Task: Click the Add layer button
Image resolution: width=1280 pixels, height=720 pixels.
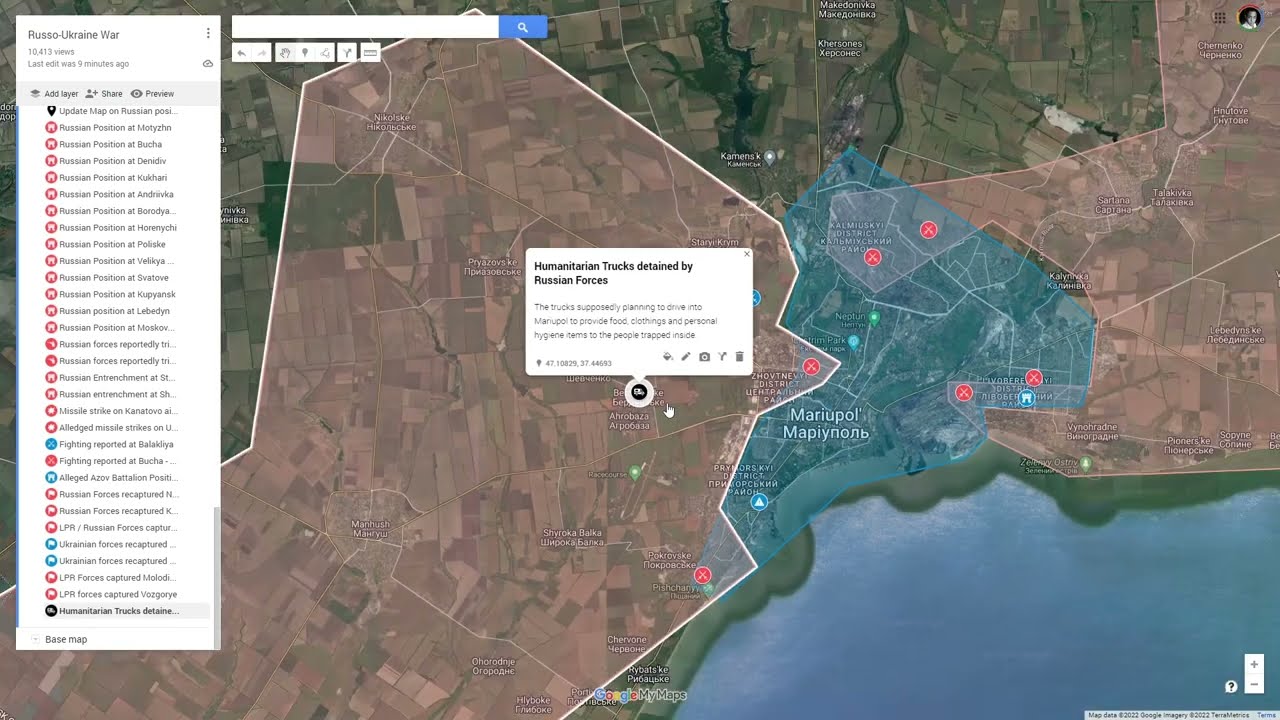Action: 53,94
